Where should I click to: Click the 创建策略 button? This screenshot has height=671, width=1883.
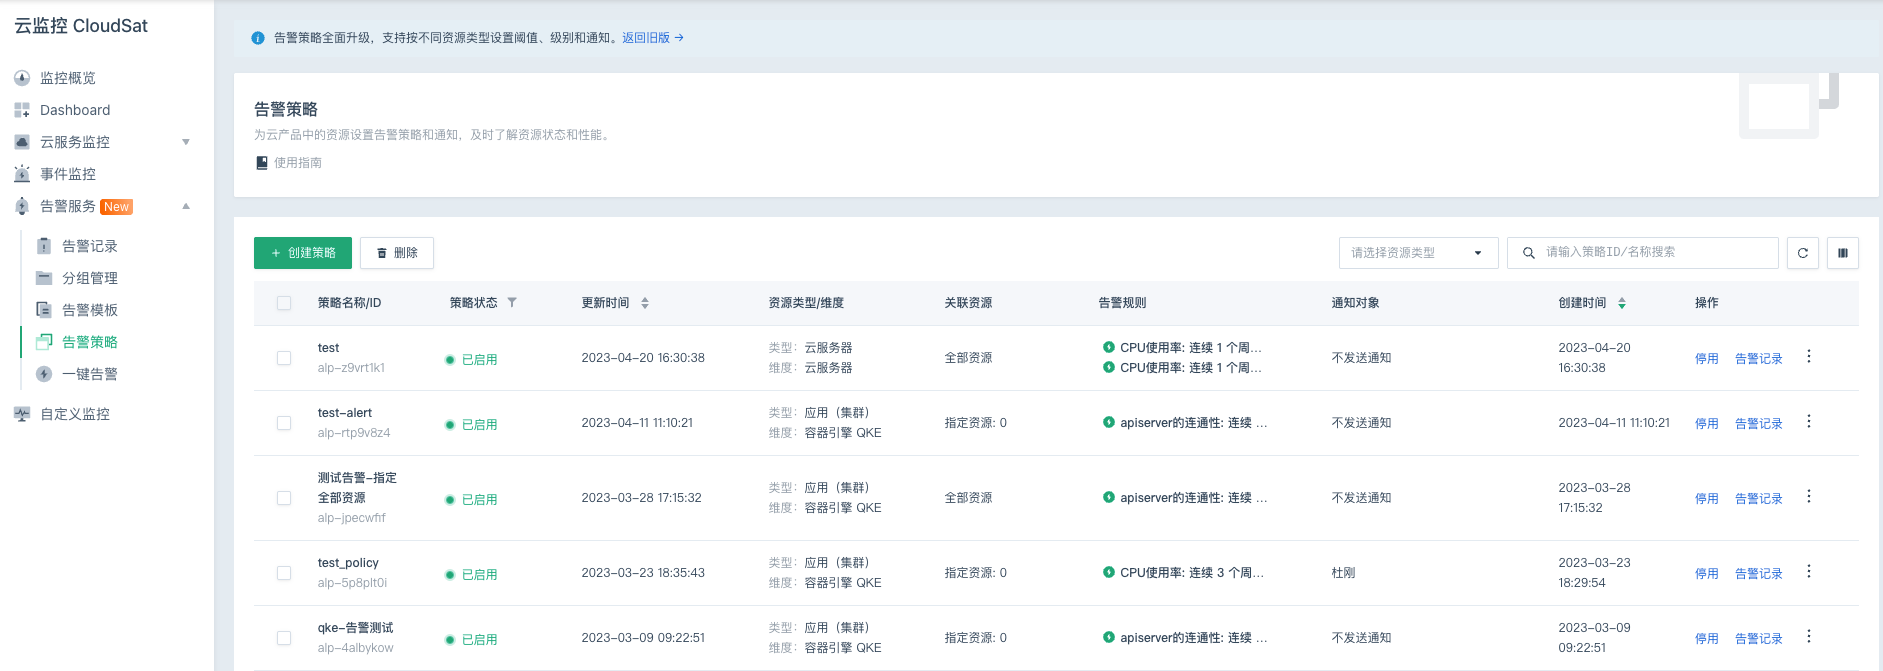click(303, 253)
